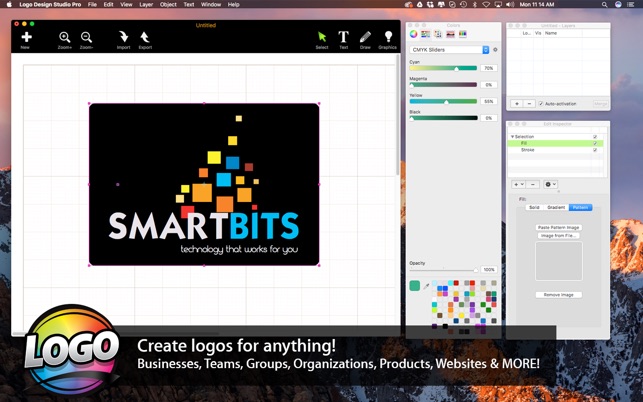Open the gear action dropdown in Edit Inspector
The width and height of the screenshot is (643, 402).
point(550,185)
